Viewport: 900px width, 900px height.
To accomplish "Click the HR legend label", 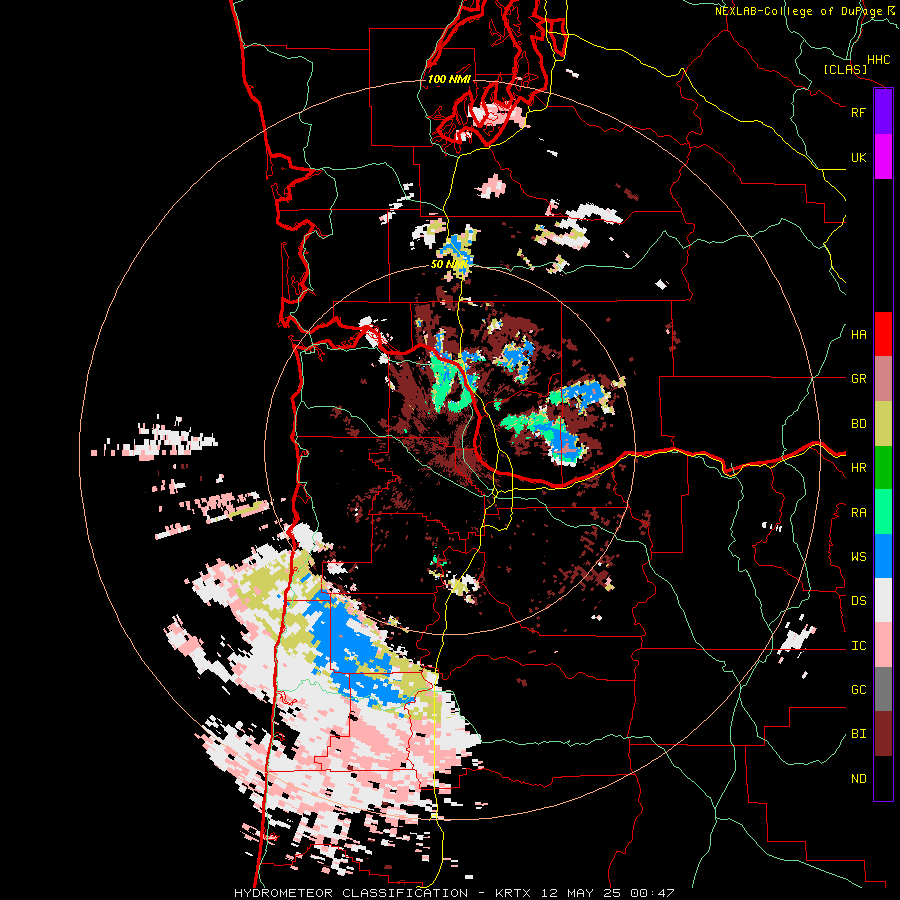I will 858,468.
